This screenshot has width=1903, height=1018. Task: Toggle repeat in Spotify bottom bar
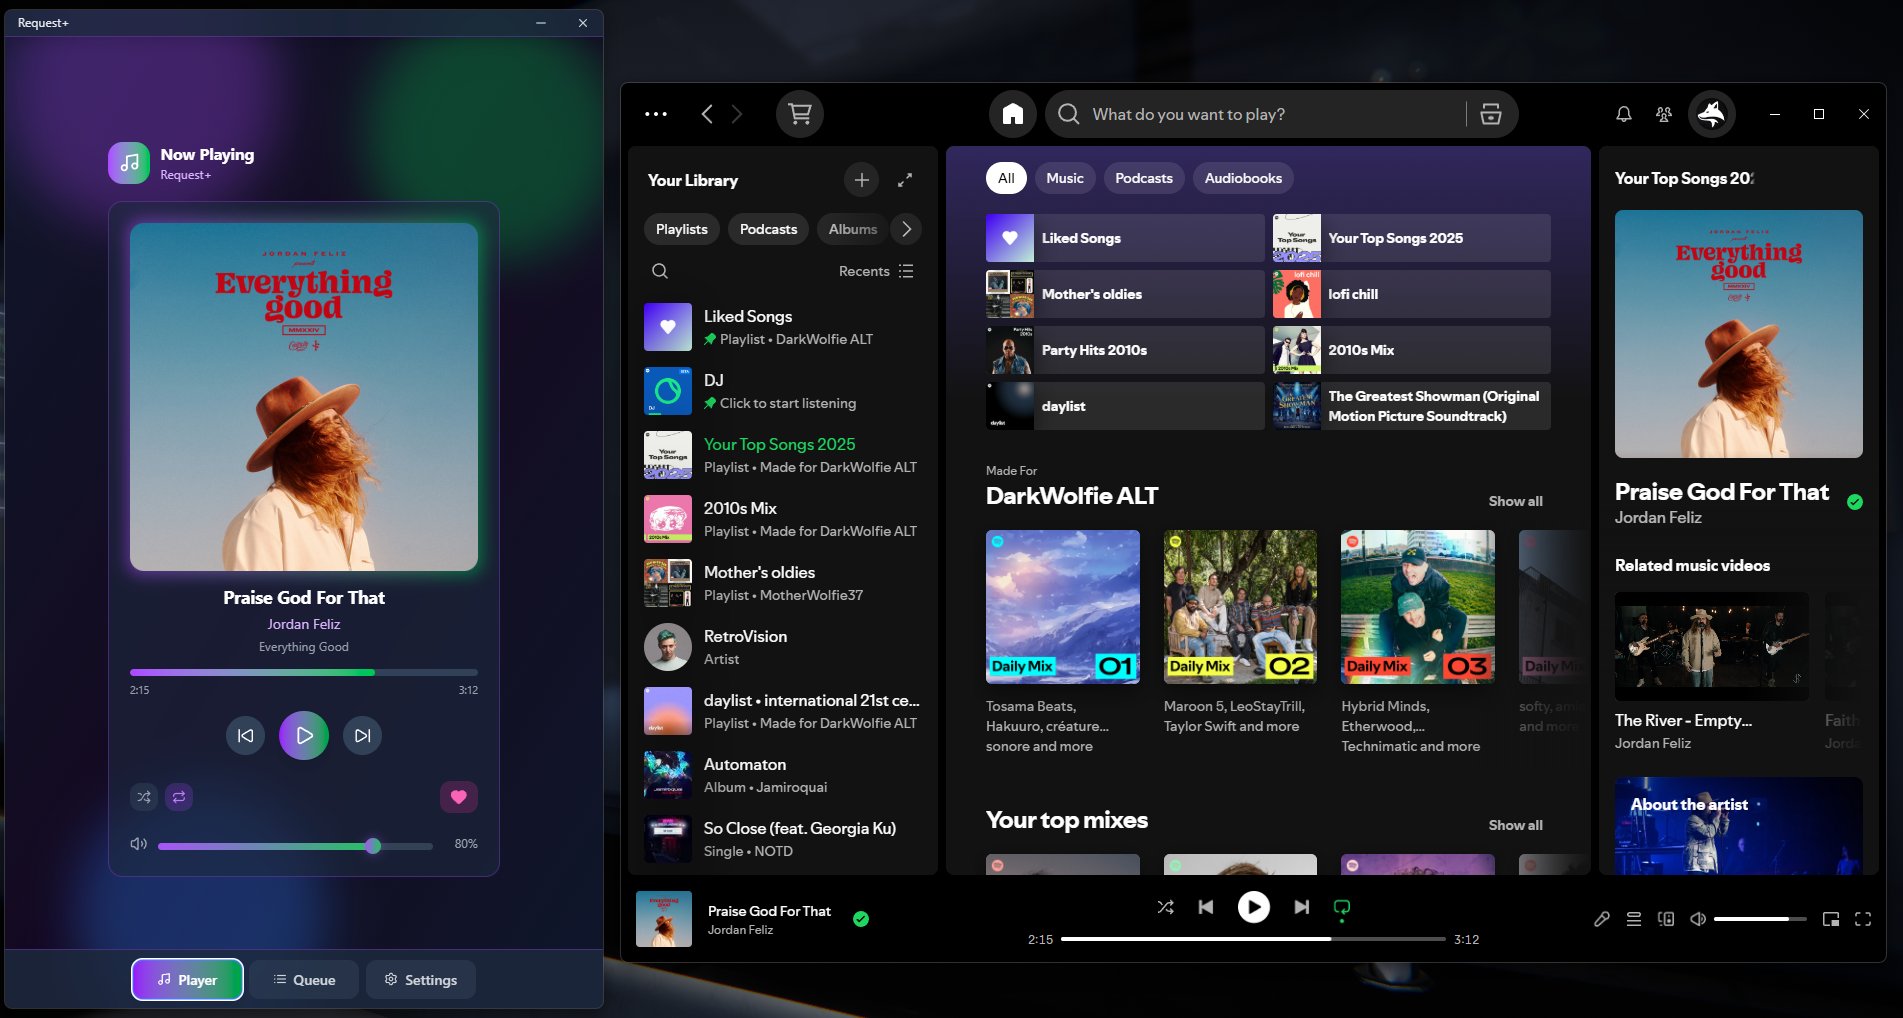click(x=1342, y=907)
